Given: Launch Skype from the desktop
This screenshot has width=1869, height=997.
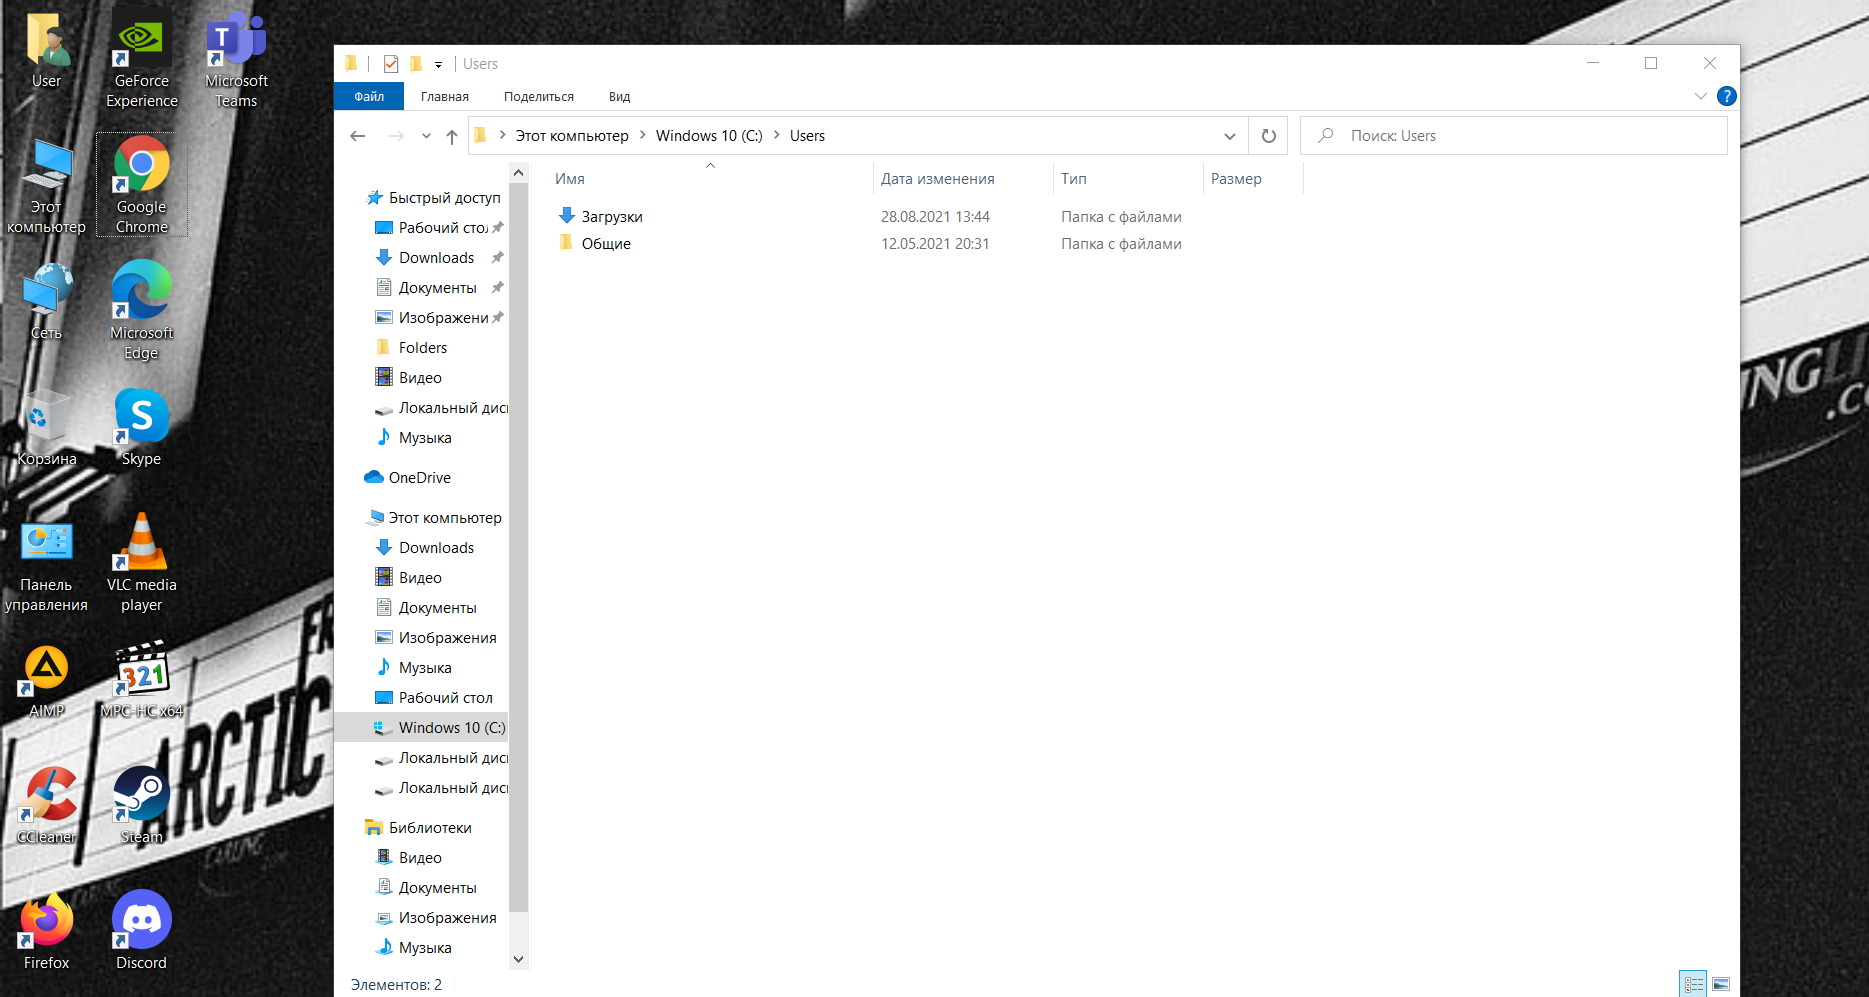Looking at the screenshot, I should [x=142, y=428].
